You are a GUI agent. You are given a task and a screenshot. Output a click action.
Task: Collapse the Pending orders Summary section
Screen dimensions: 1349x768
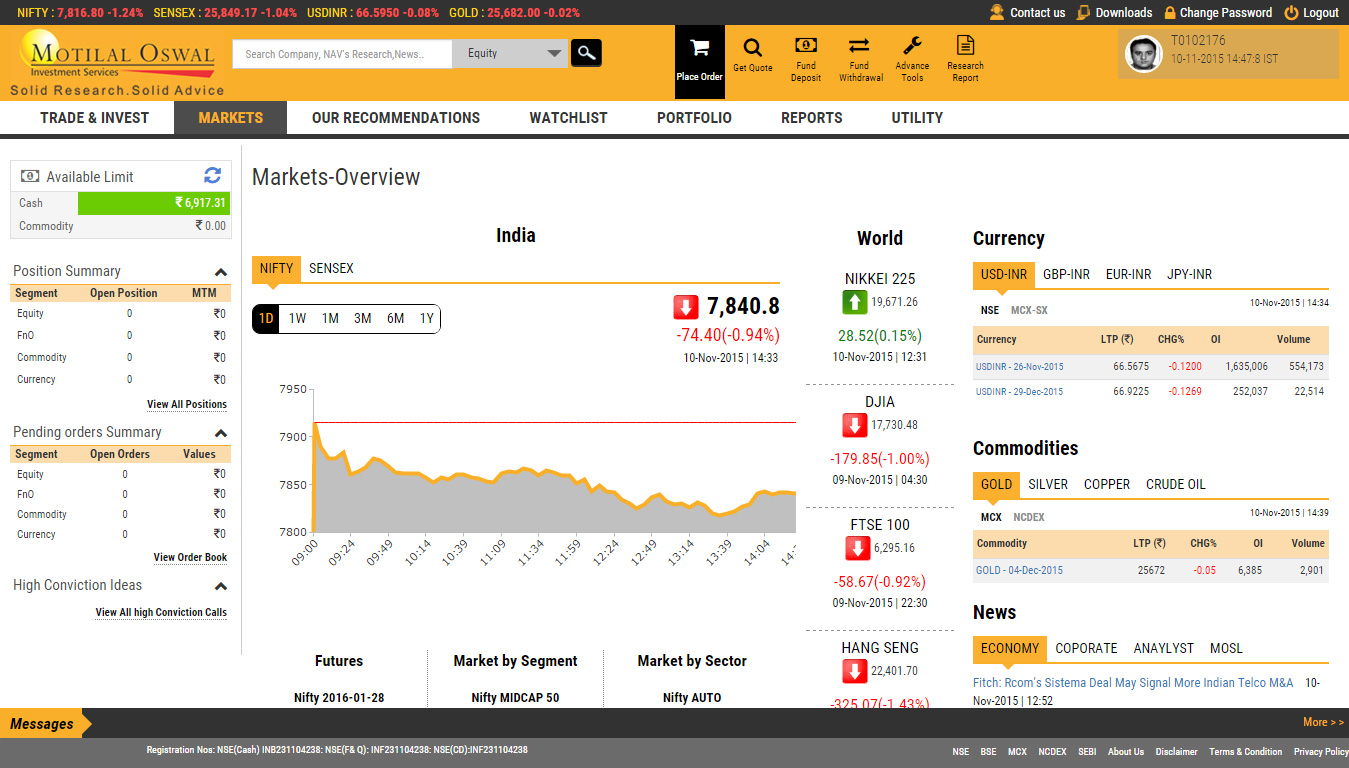[221, 433]
